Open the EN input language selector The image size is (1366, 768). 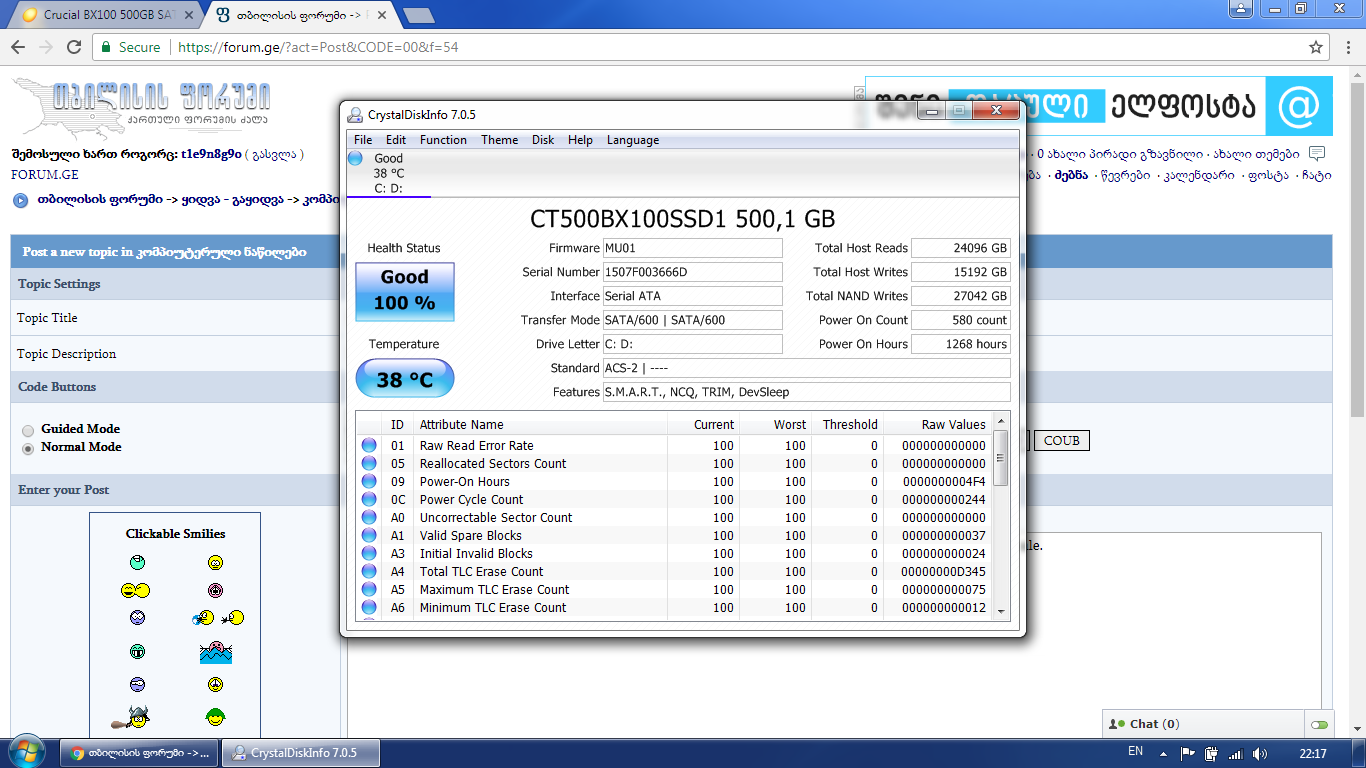pos(1135,752)
